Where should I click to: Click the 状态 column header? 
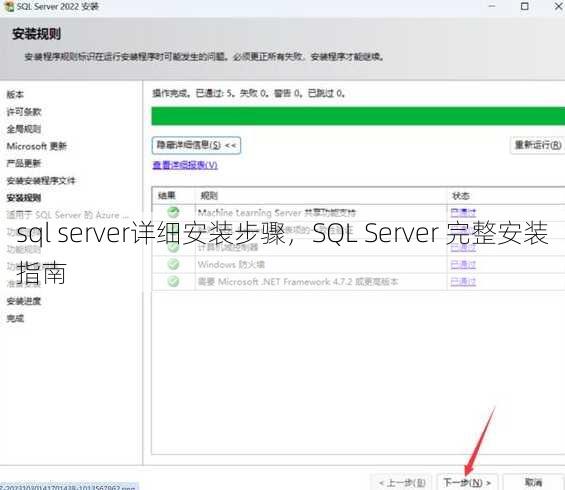[x=461, y=196]
